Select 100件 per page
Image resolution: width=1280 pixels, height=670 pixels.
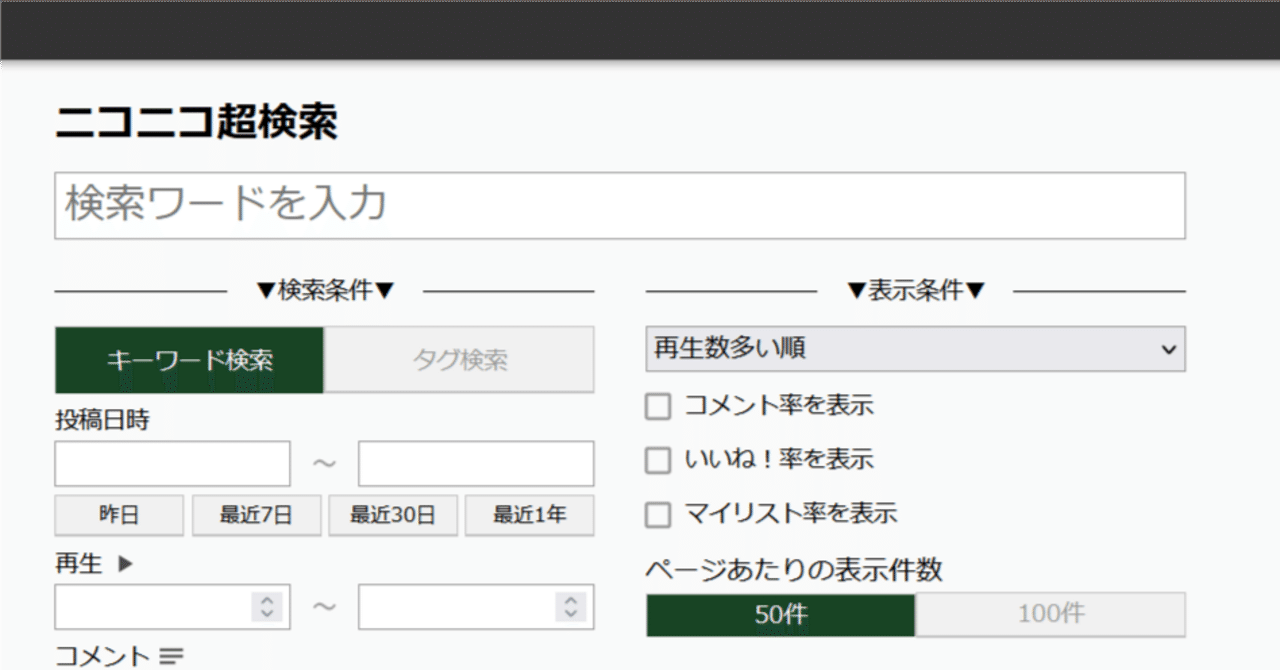[1050, 614]
